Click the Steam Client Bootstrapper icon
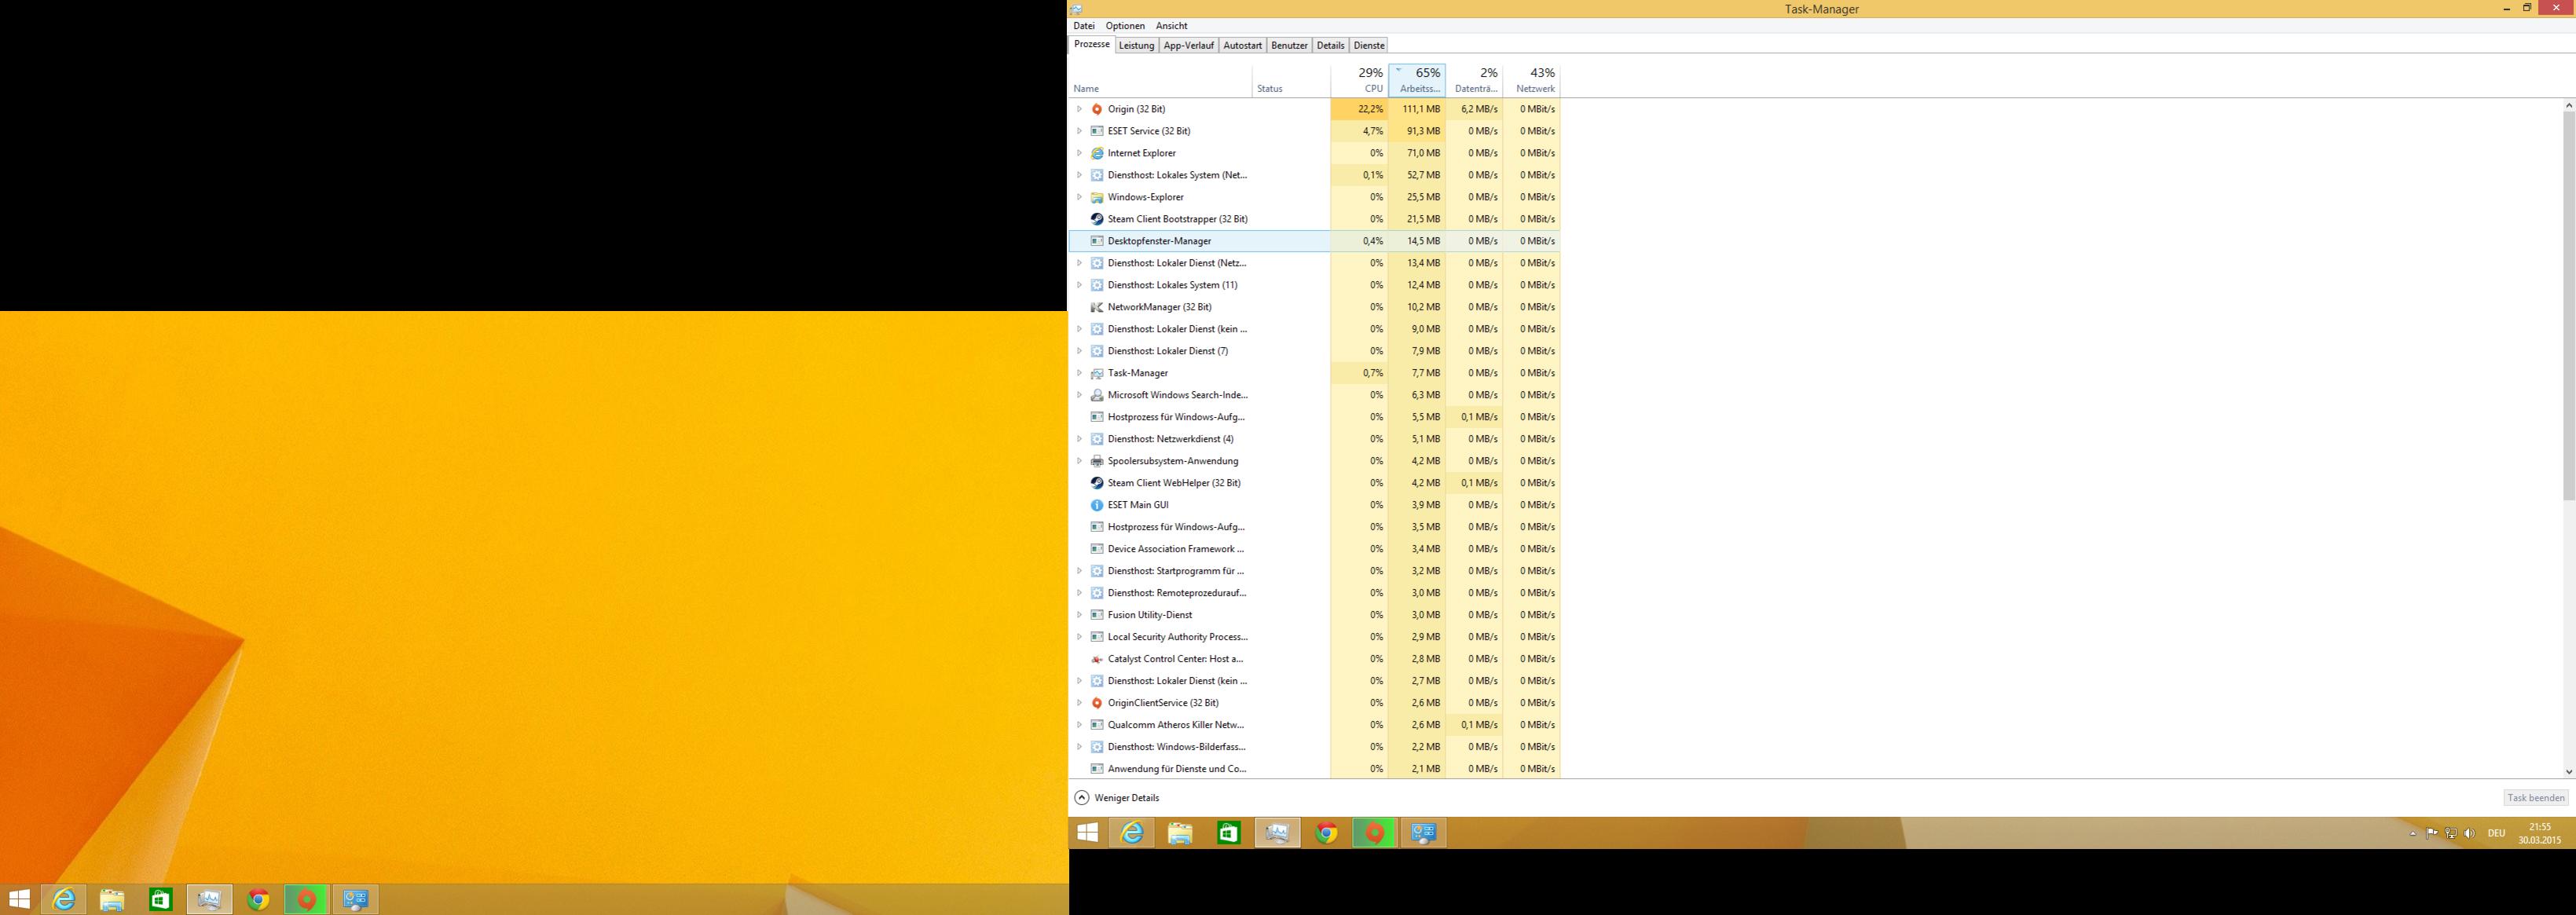Screen dimensions: 2576x915 [x=1096, y=219]
